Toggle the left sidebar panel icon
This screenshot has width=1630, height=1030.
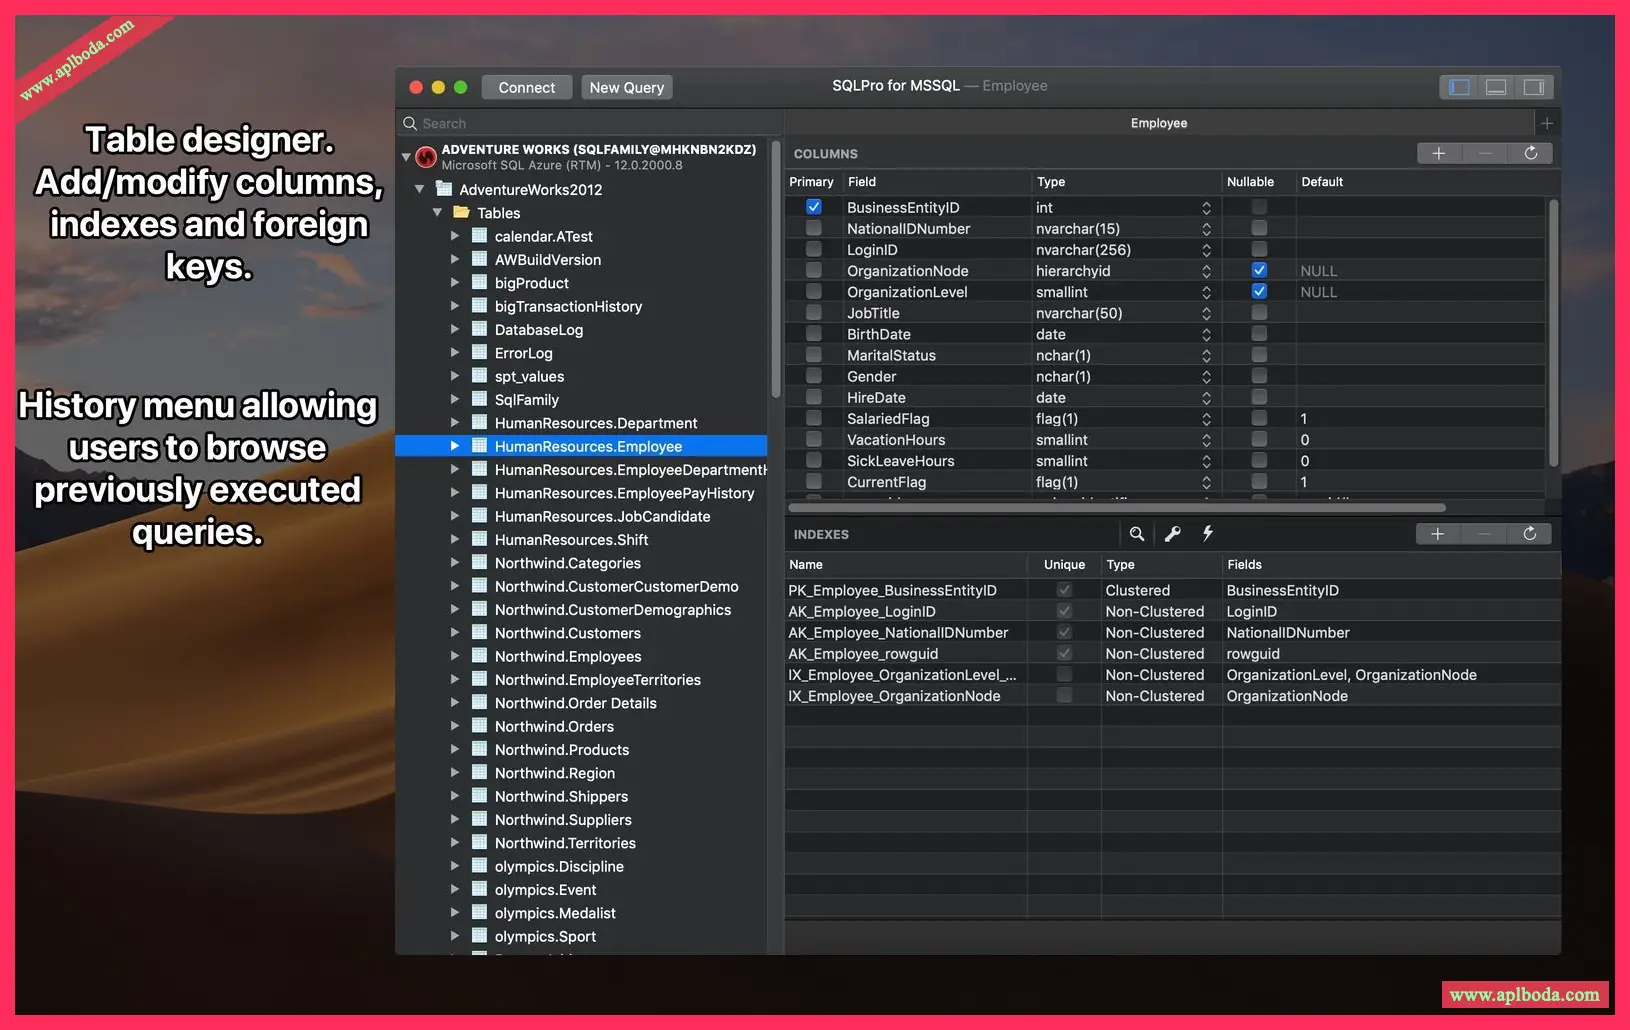point(1459,87)
